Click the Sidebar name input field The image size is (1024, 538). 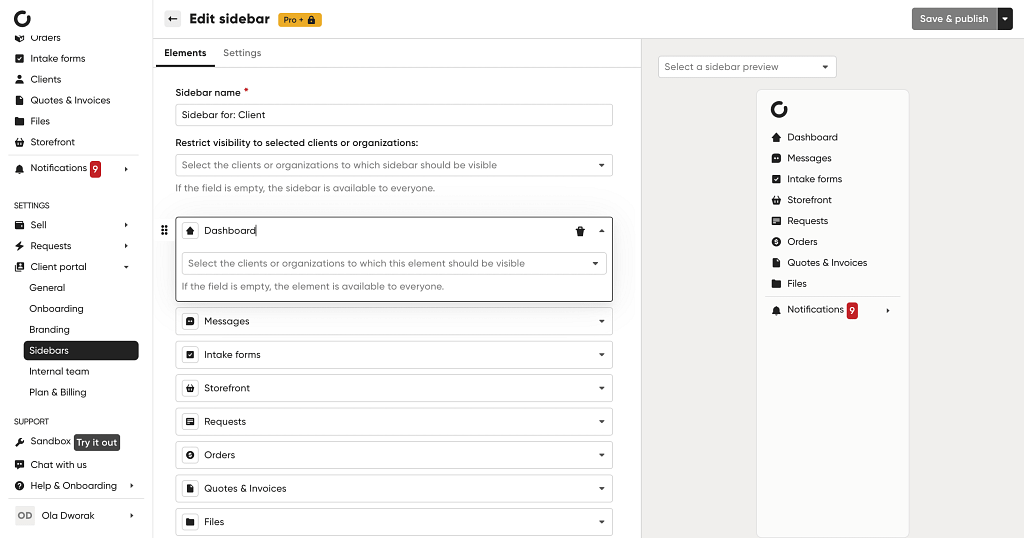tap(394, 115)
